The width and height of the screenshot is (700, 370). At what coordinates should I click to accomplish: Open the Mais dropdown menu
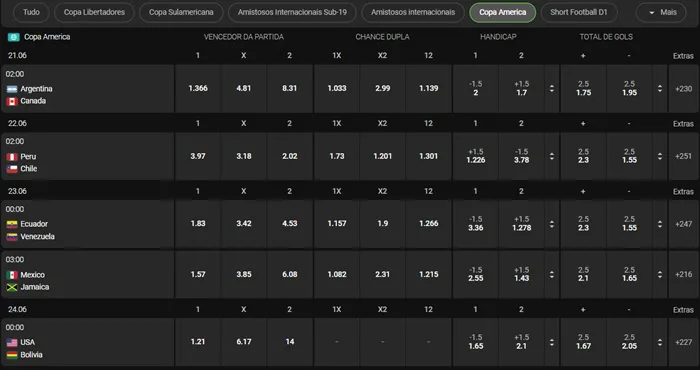coord(661,12)
